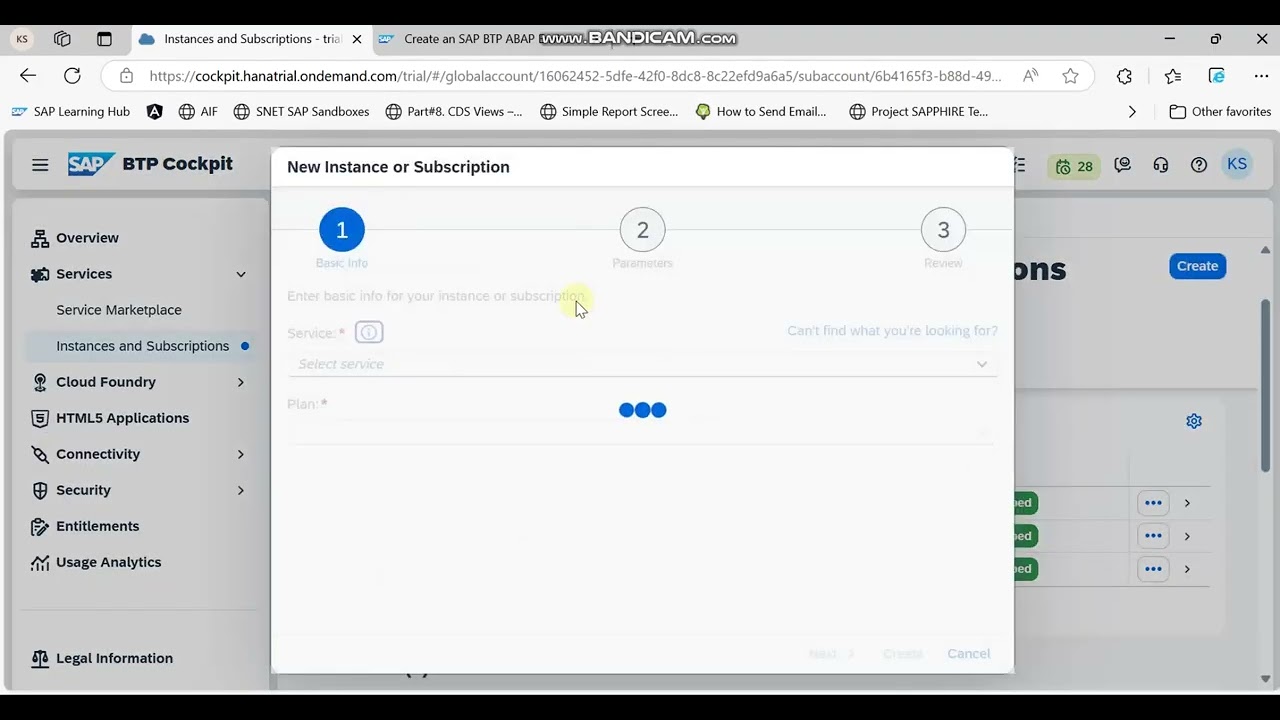Viewport: 1280px width, 720px height.
Task: Open the BTP Cockpit hamburger menu
Action: point(40,165)
